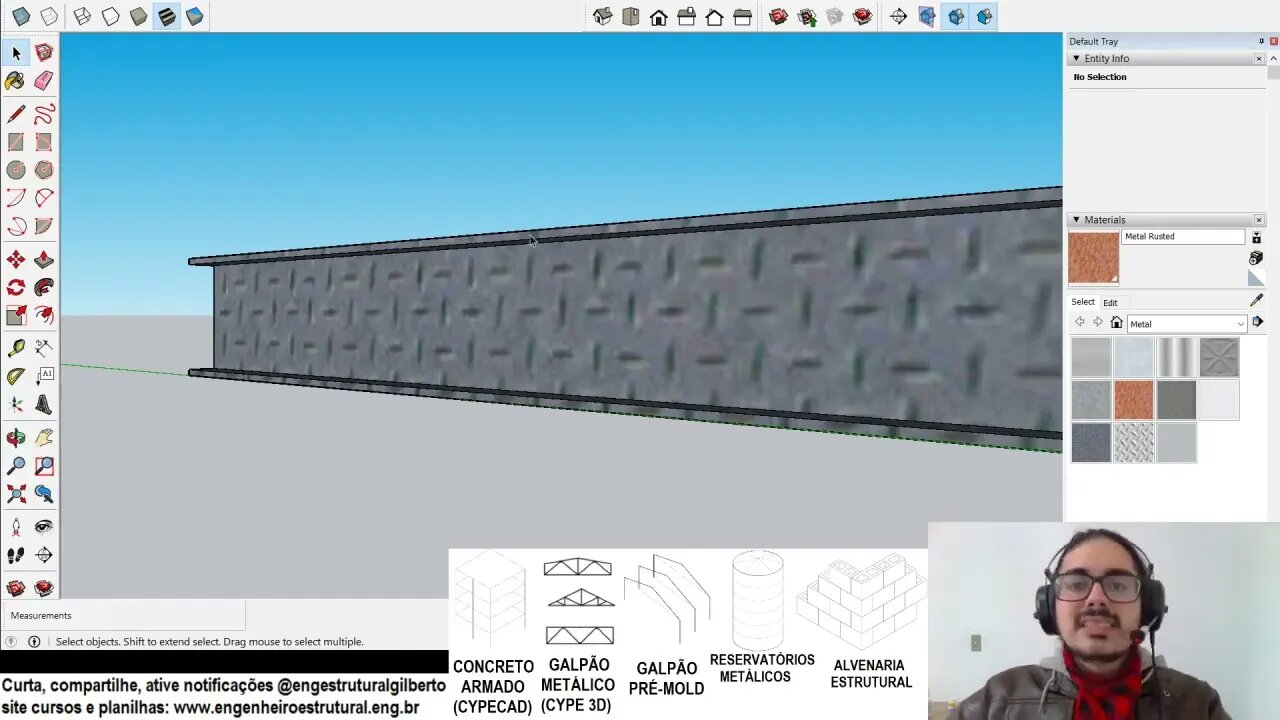Open Extension Warehouse from top toolbar

pyautogui.click(x=863, y=16)
